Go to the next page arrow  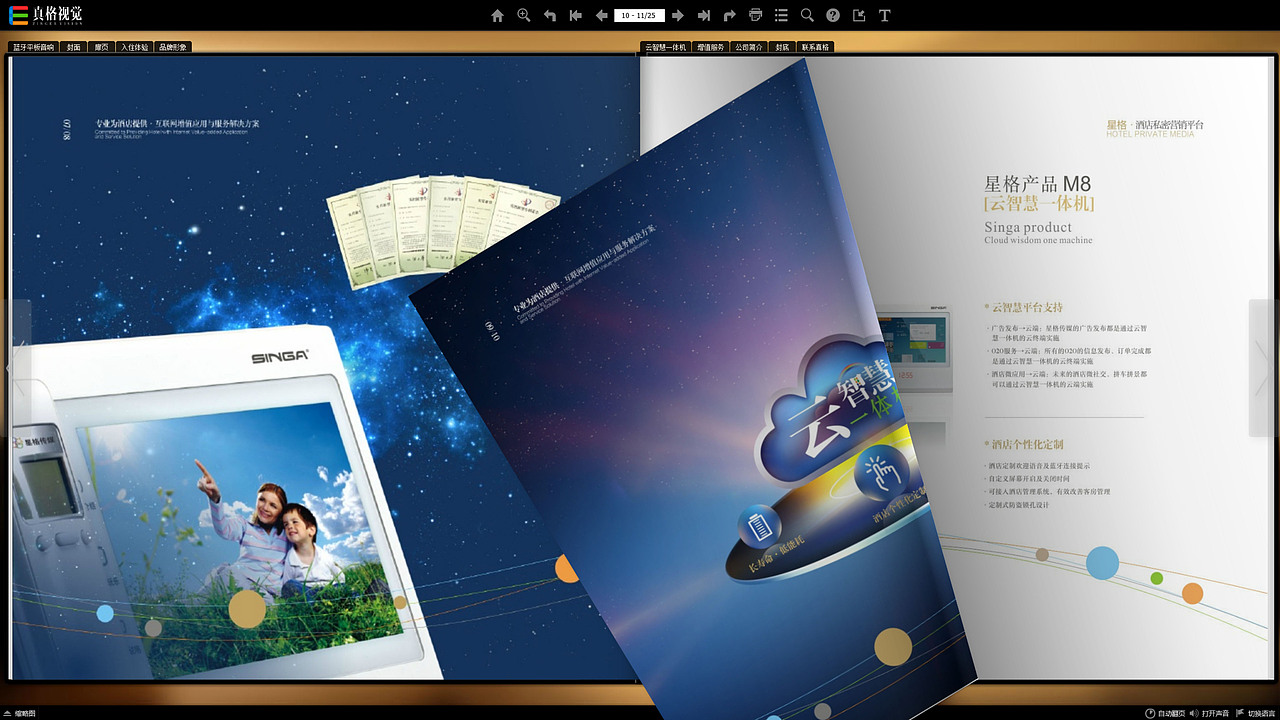pos(677,15)
